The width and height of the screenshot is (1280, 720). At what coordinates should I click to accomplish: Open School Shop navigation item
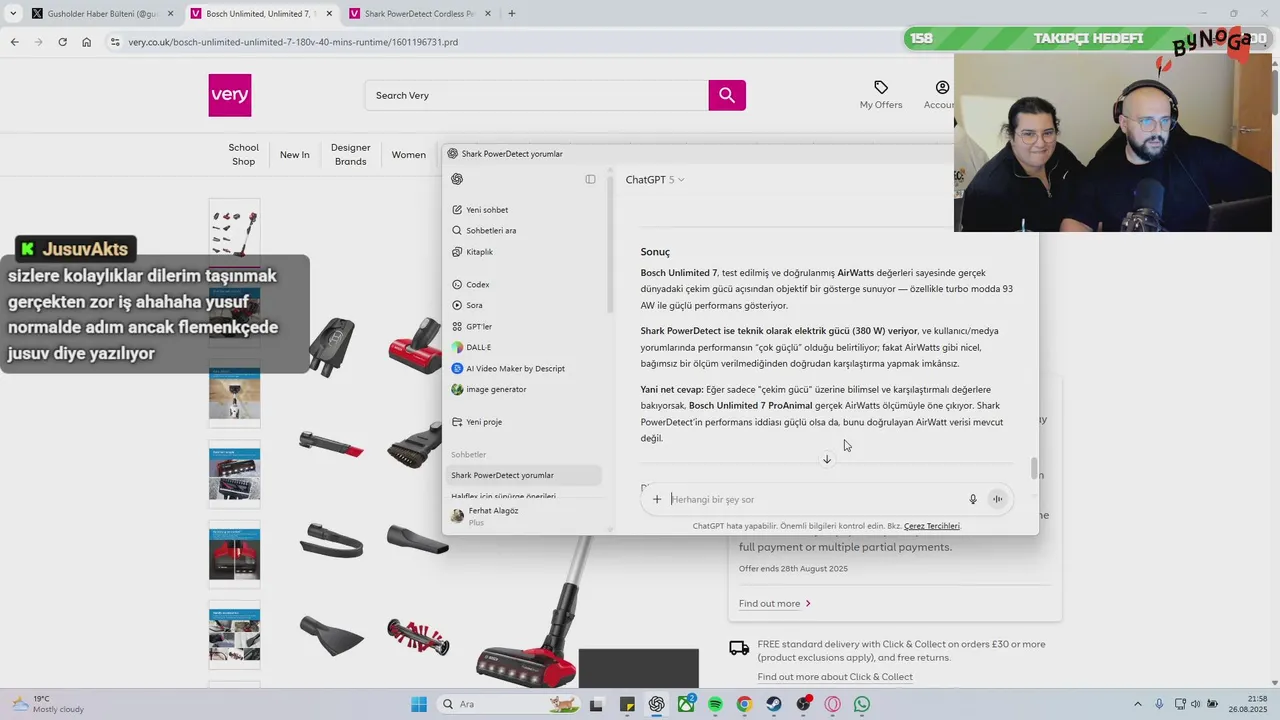click(243, 154)
